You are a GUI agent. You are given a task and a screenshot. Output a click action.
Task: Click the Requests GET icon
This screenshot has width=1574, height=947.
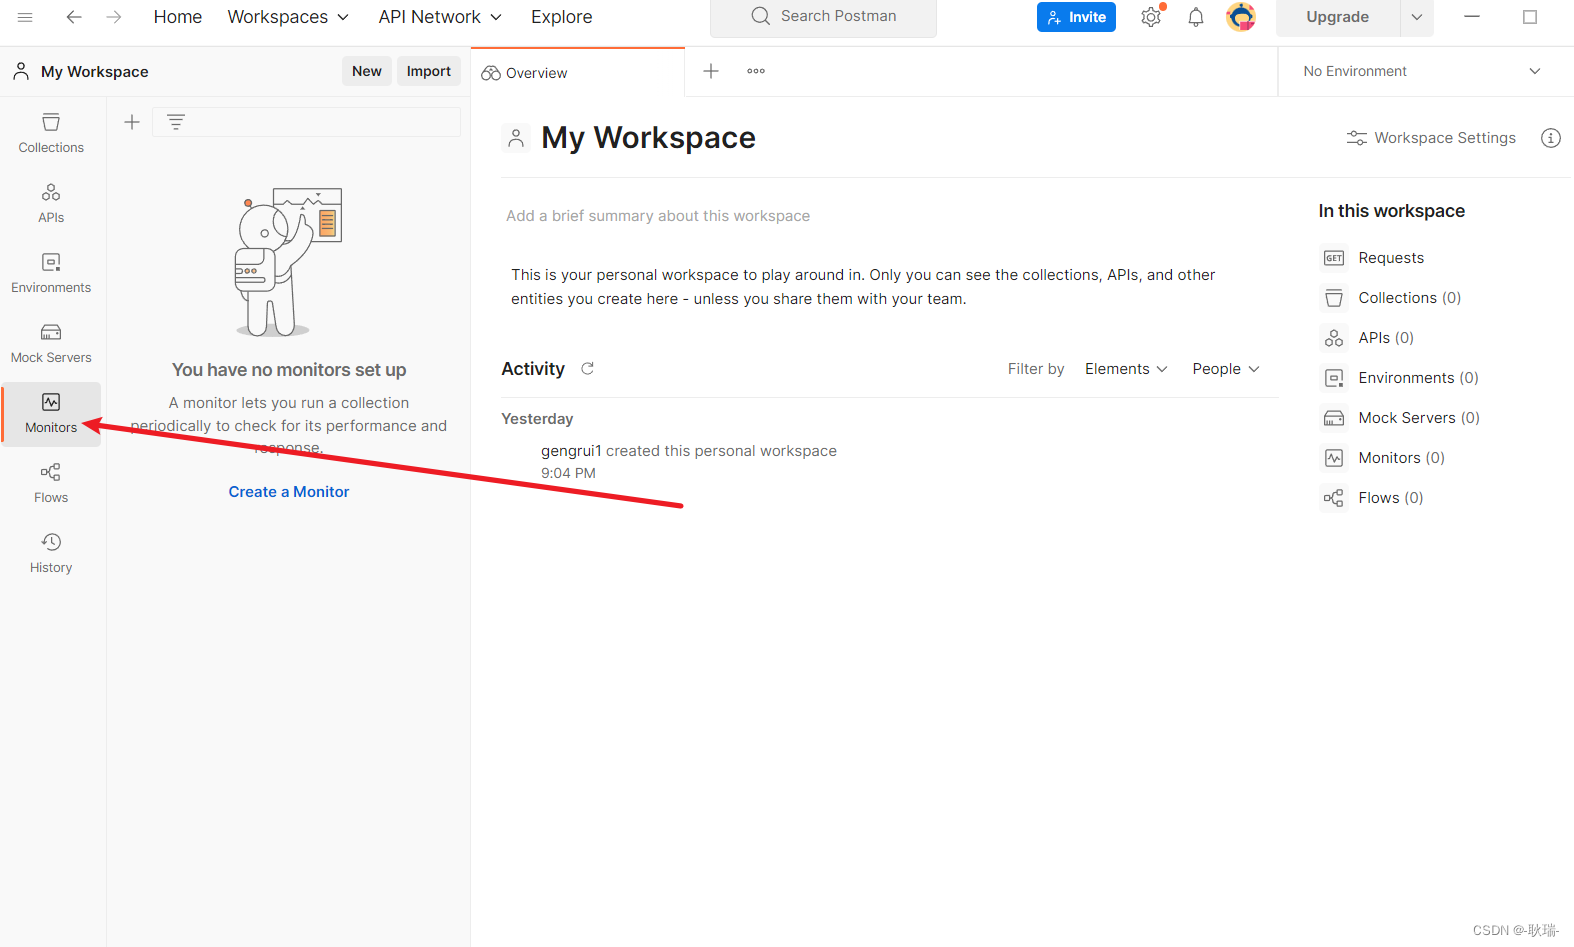(1334, 258)
